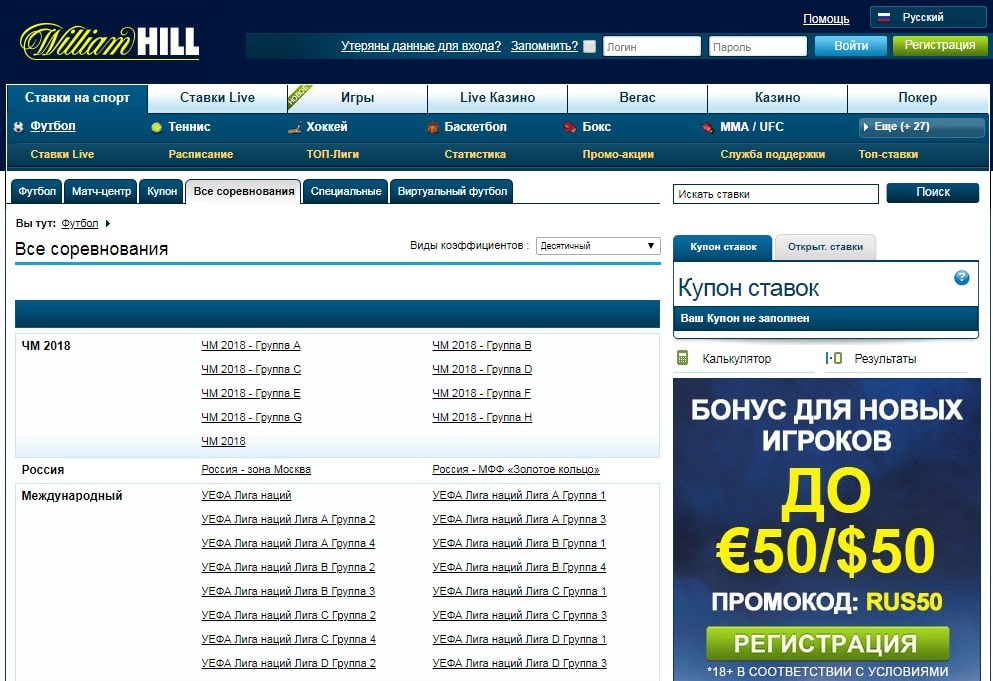Focus the Искать ставки search field
This screenshot has width=993, height=681.
pyautogui.click(x=776, y=194)
